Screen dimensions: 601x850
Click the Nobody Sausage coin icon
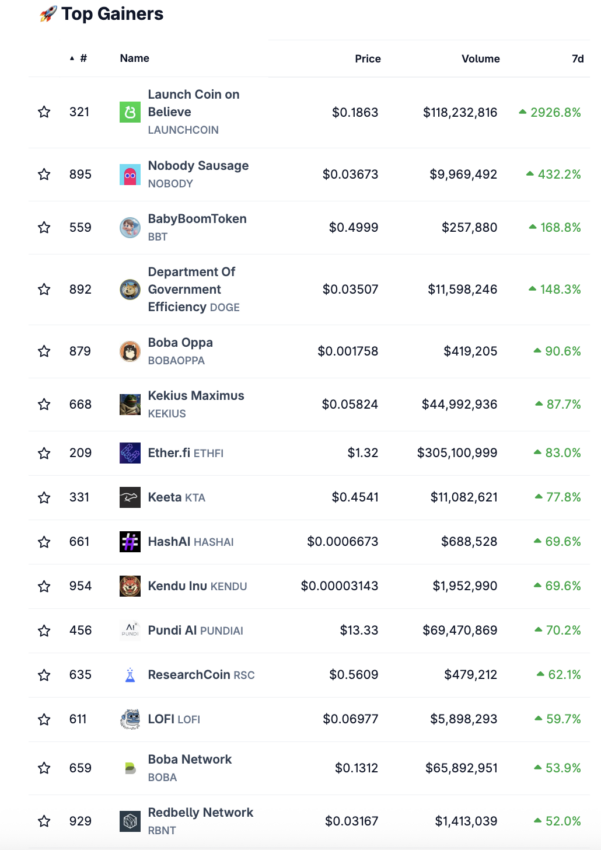pos(130,175)
